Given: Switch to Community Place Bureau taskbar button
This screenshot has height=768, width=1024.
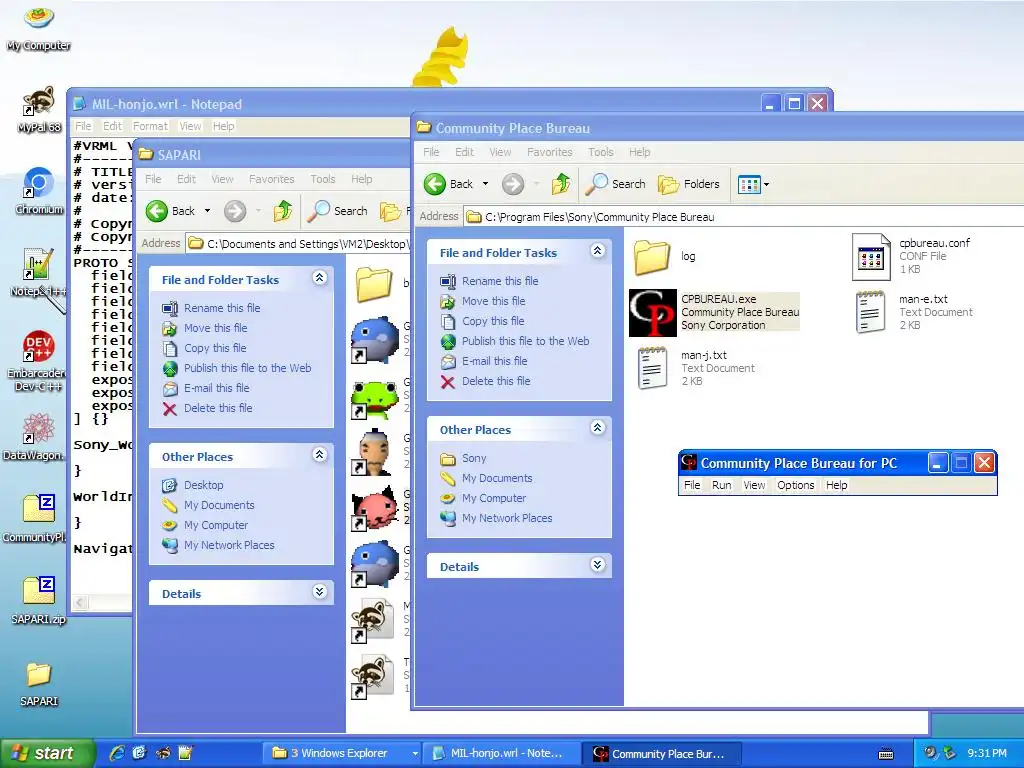Looking at the screenshot, I should (x=660, y=753).
